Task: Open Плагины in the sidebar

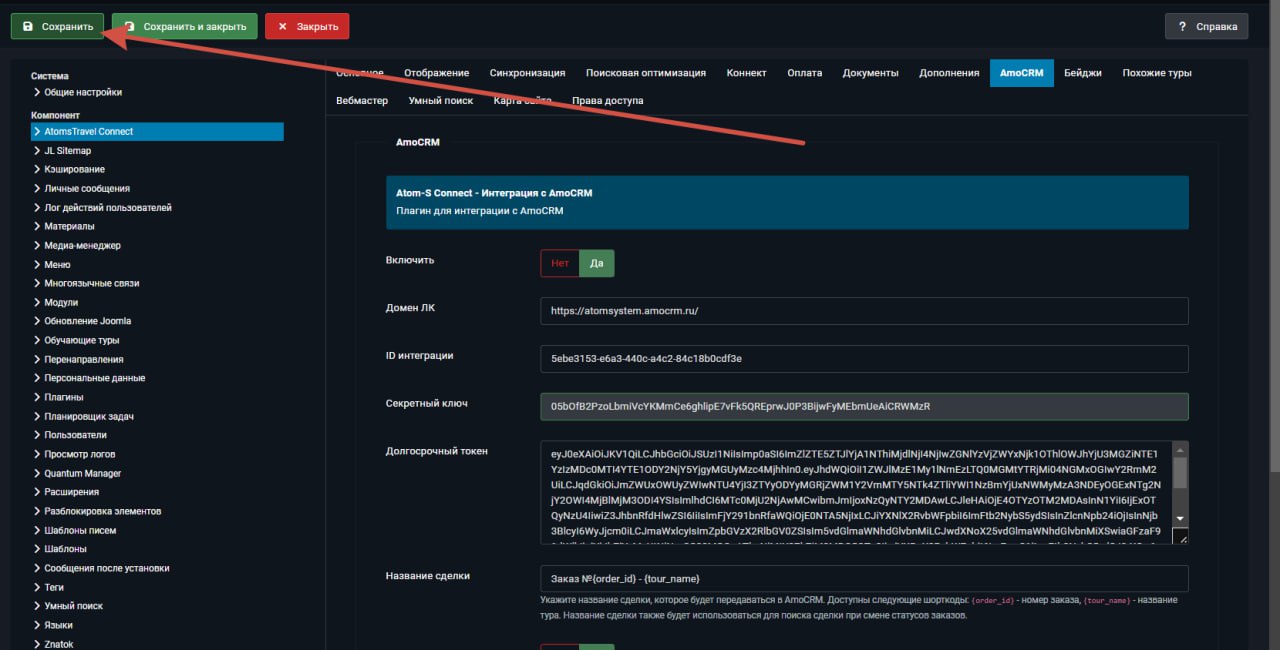Action: (x=64, y=397)
